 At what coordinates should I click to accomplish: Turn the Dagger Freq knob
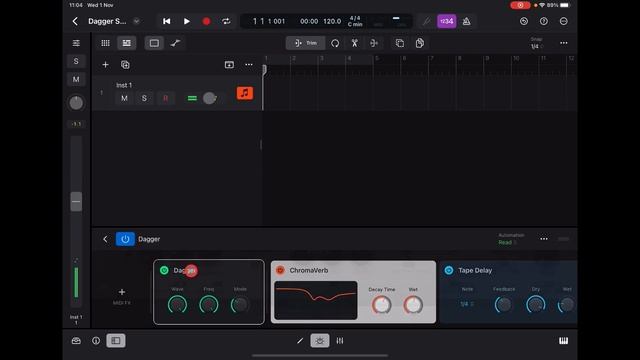pyautogui.click(x=209, y=305)
